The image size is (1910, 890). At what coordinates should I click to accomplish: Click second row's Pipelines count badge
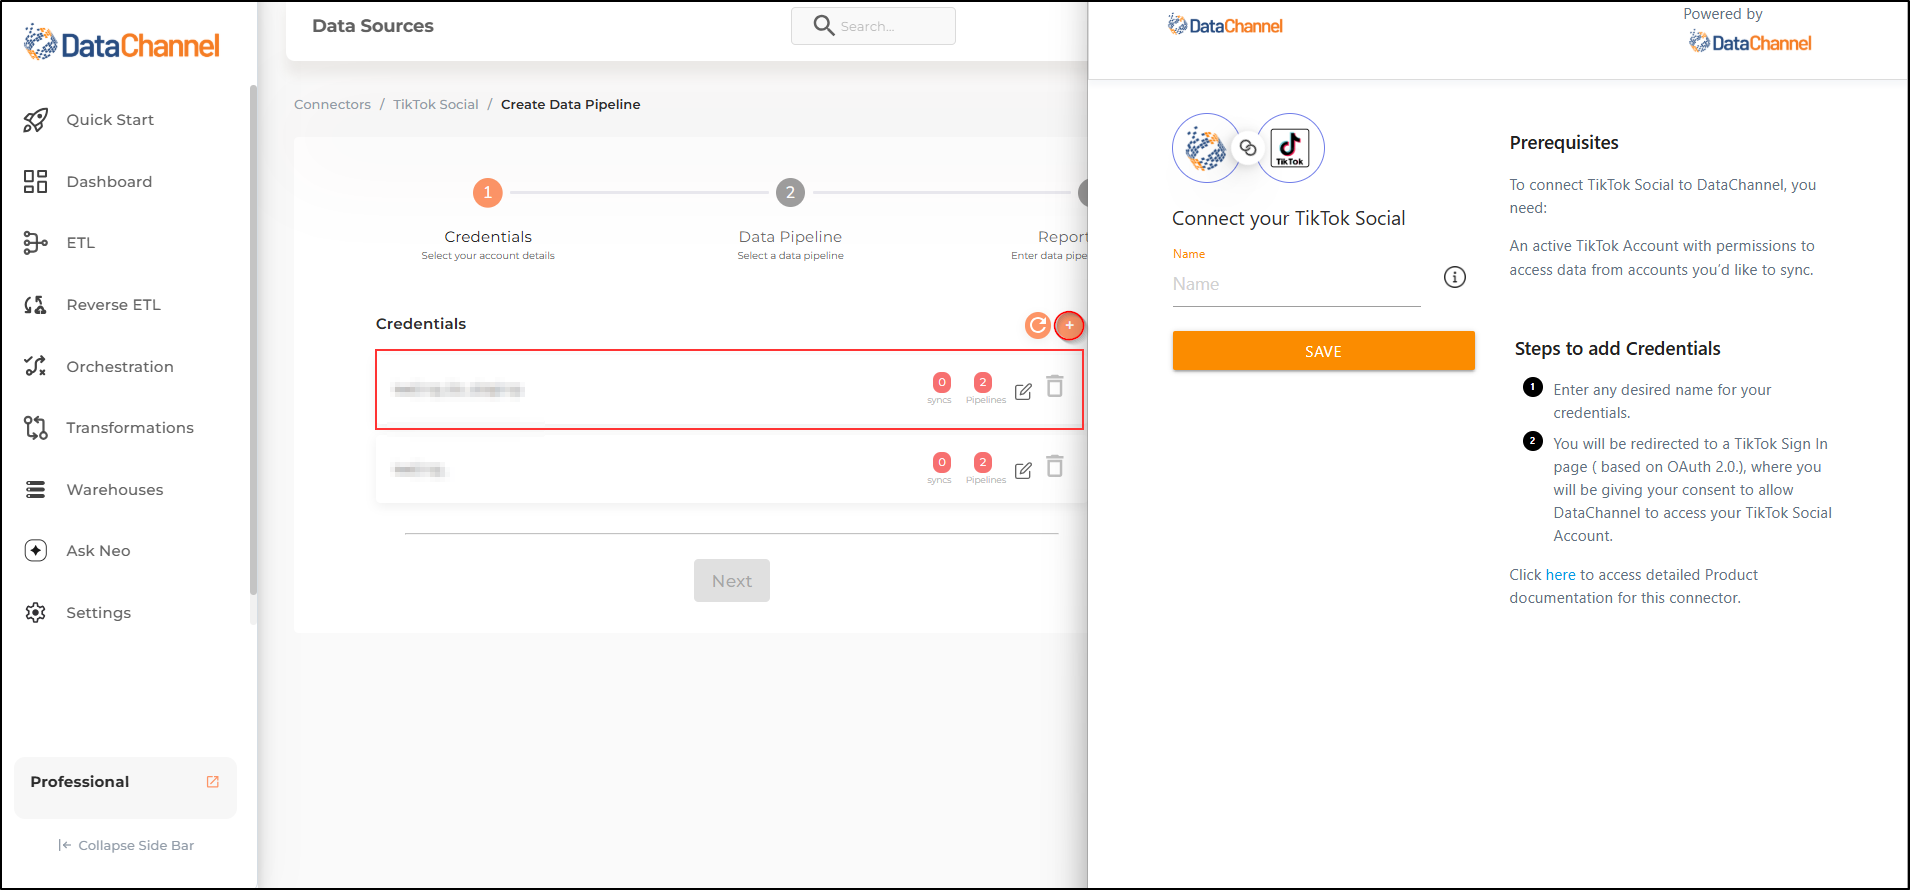pos(983,462)
